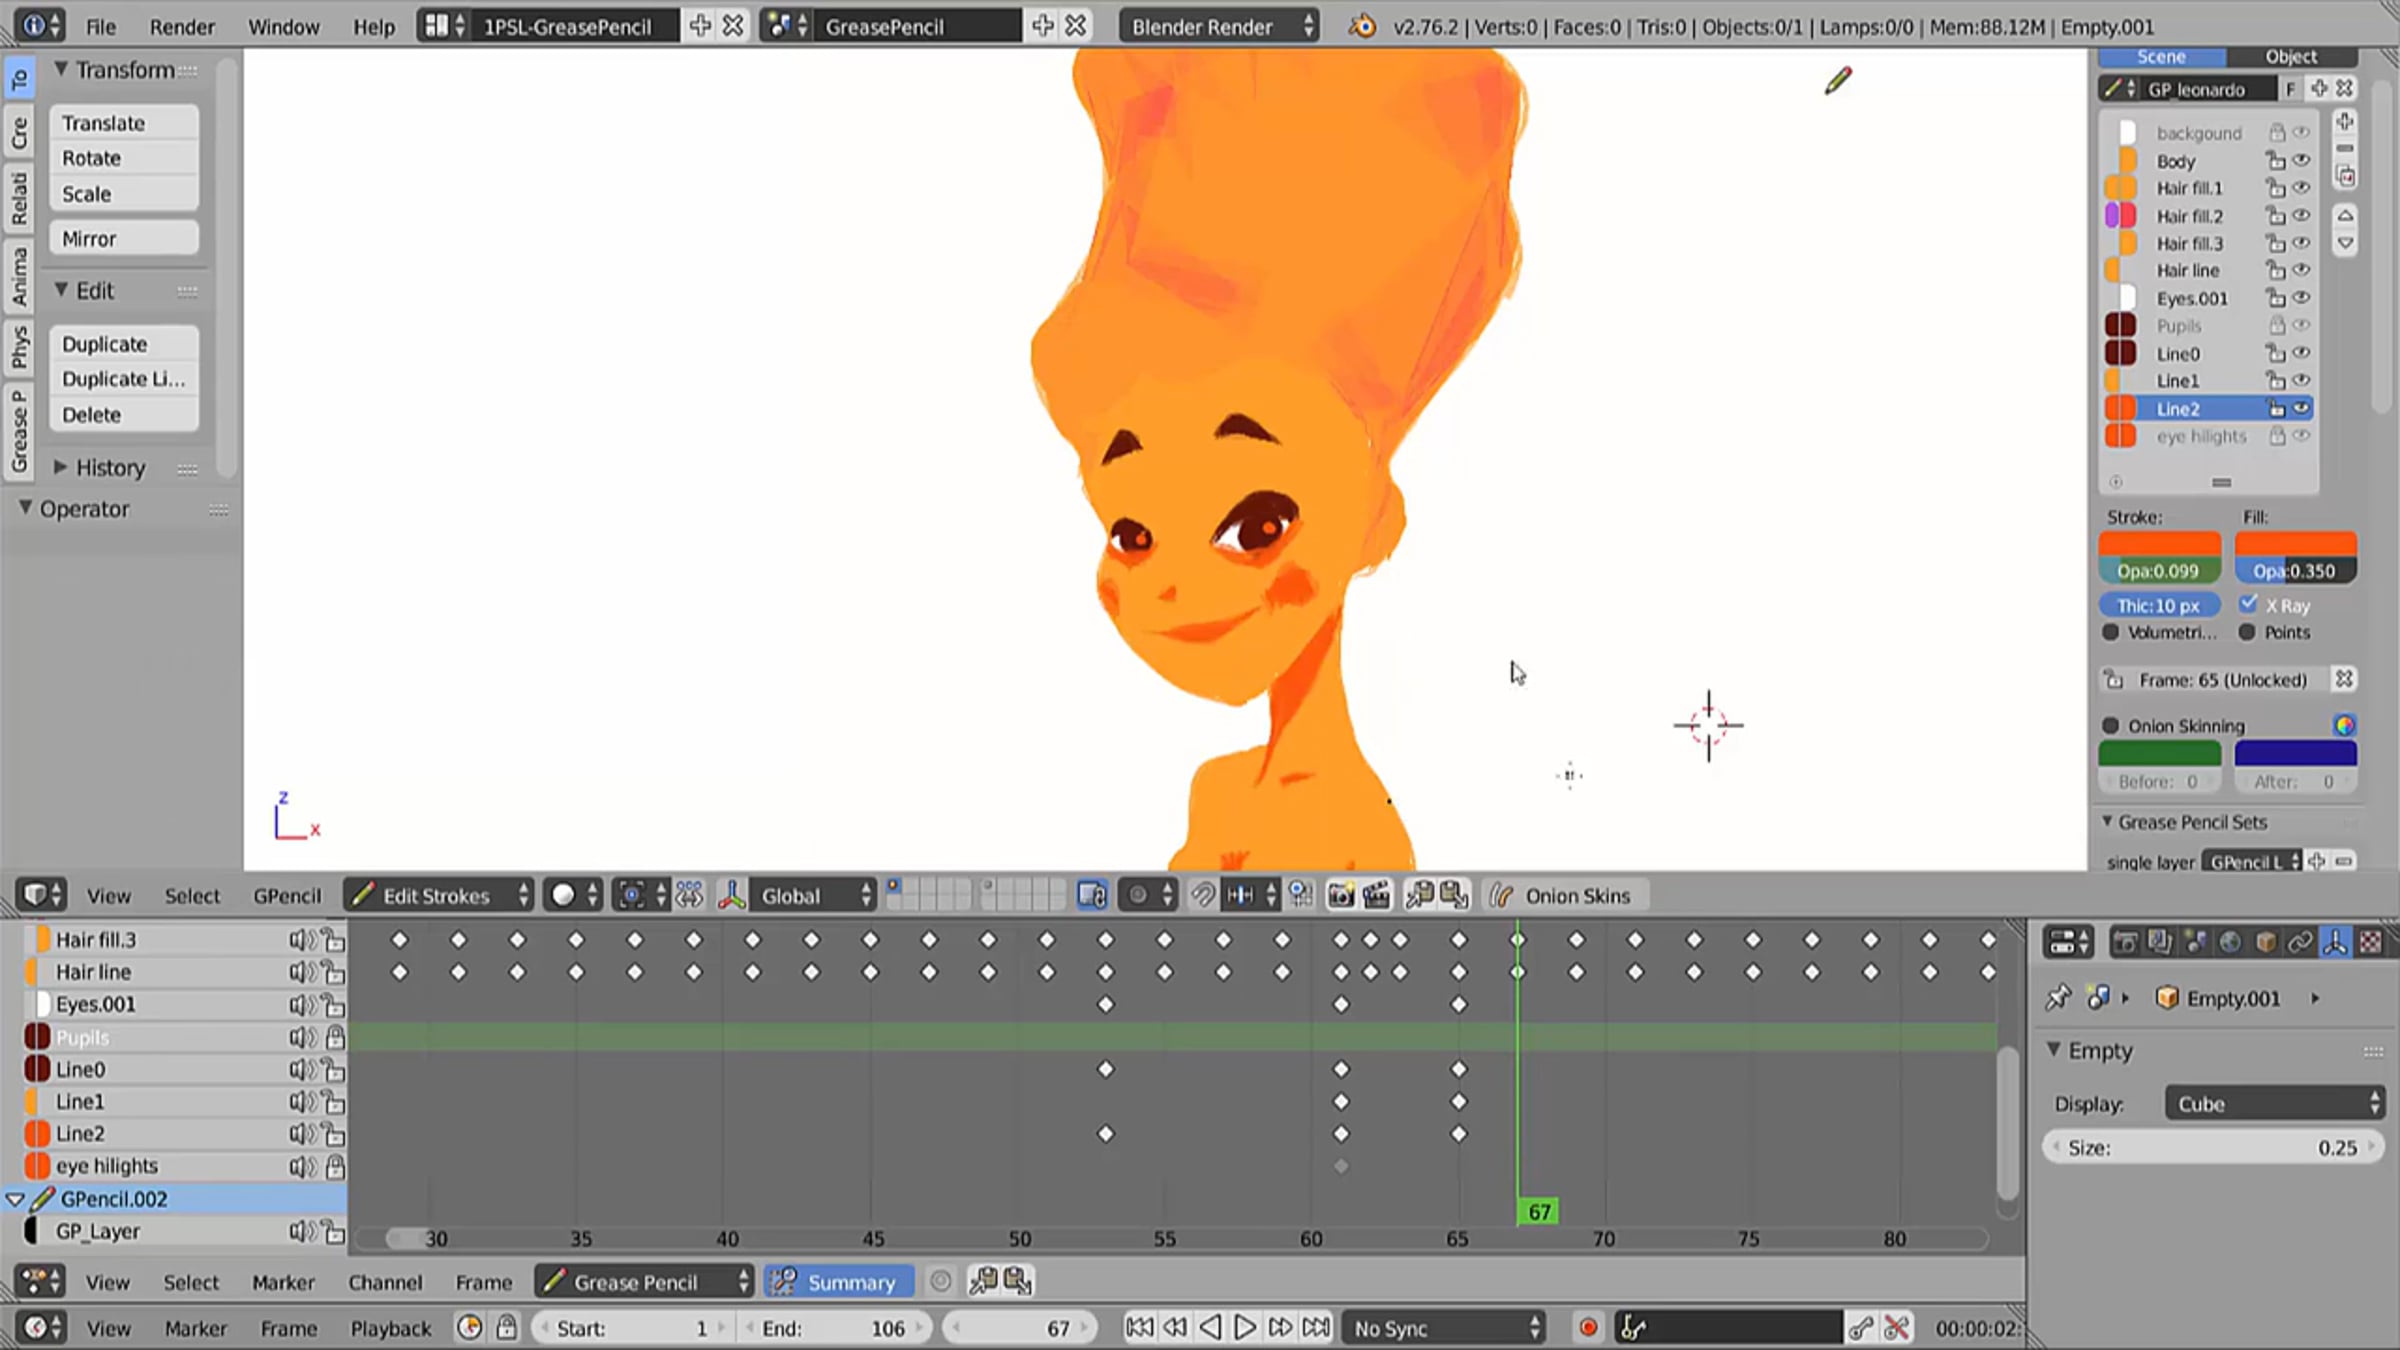The image size is (2400, 1350).
Task: Move the active layer down
Action: [2345, 243]
